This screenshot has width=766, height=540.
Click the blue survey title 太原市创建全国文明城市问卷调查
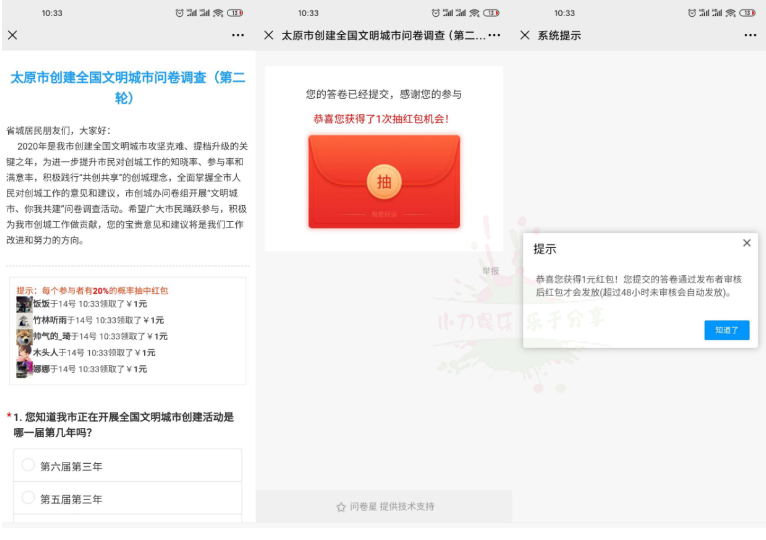click(x=128, y=87)
